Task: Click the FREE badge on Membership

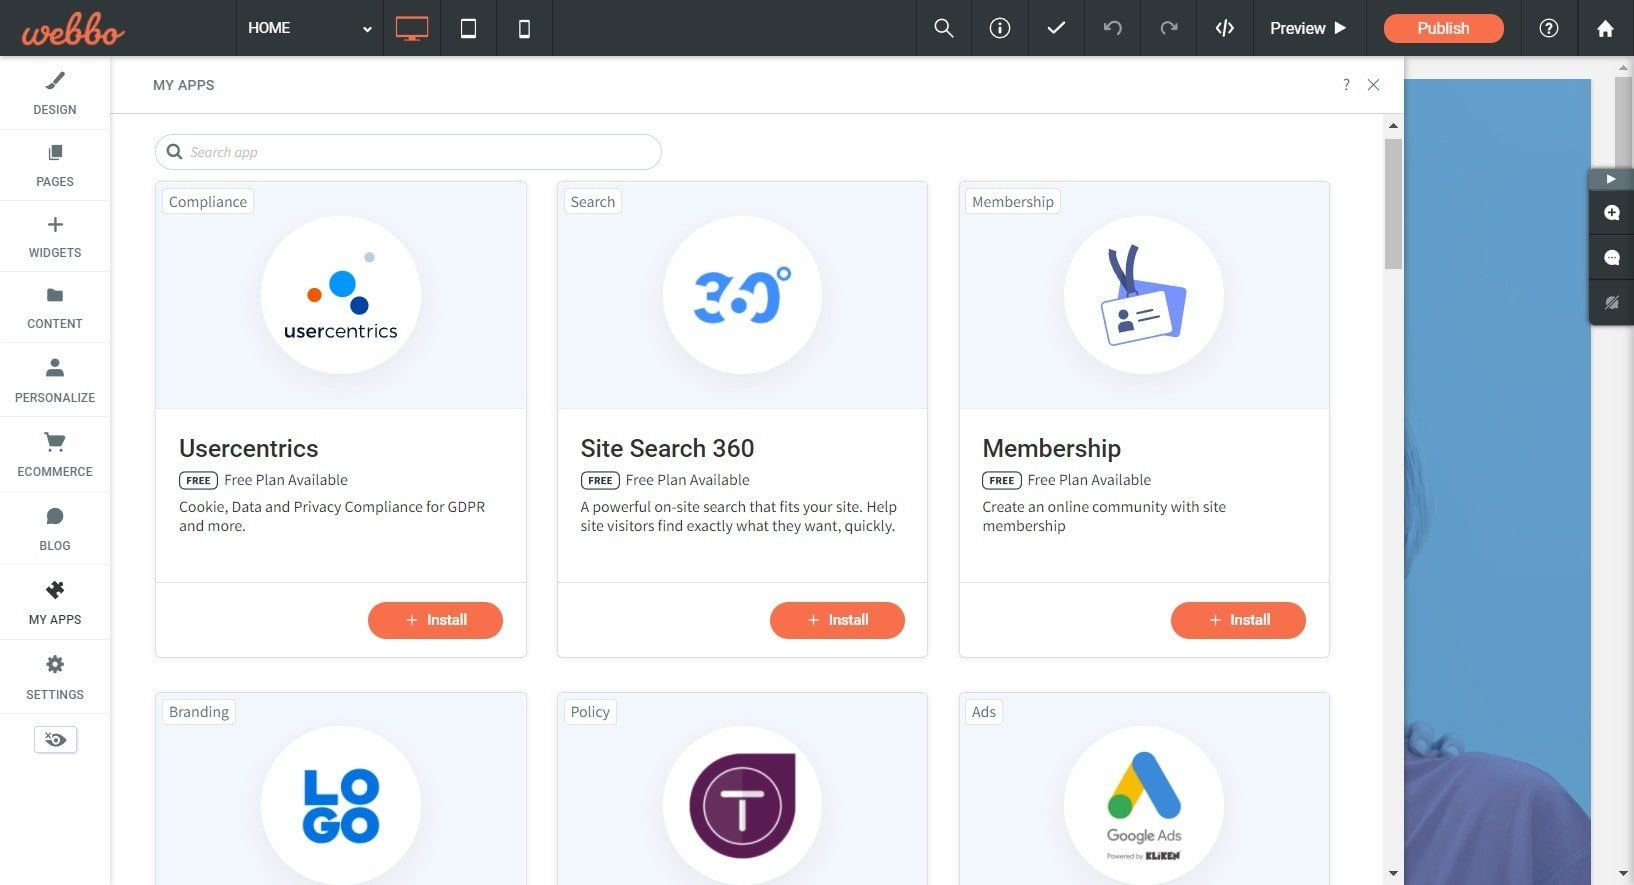Action: pyautogui.click(x=1002, y=480)
